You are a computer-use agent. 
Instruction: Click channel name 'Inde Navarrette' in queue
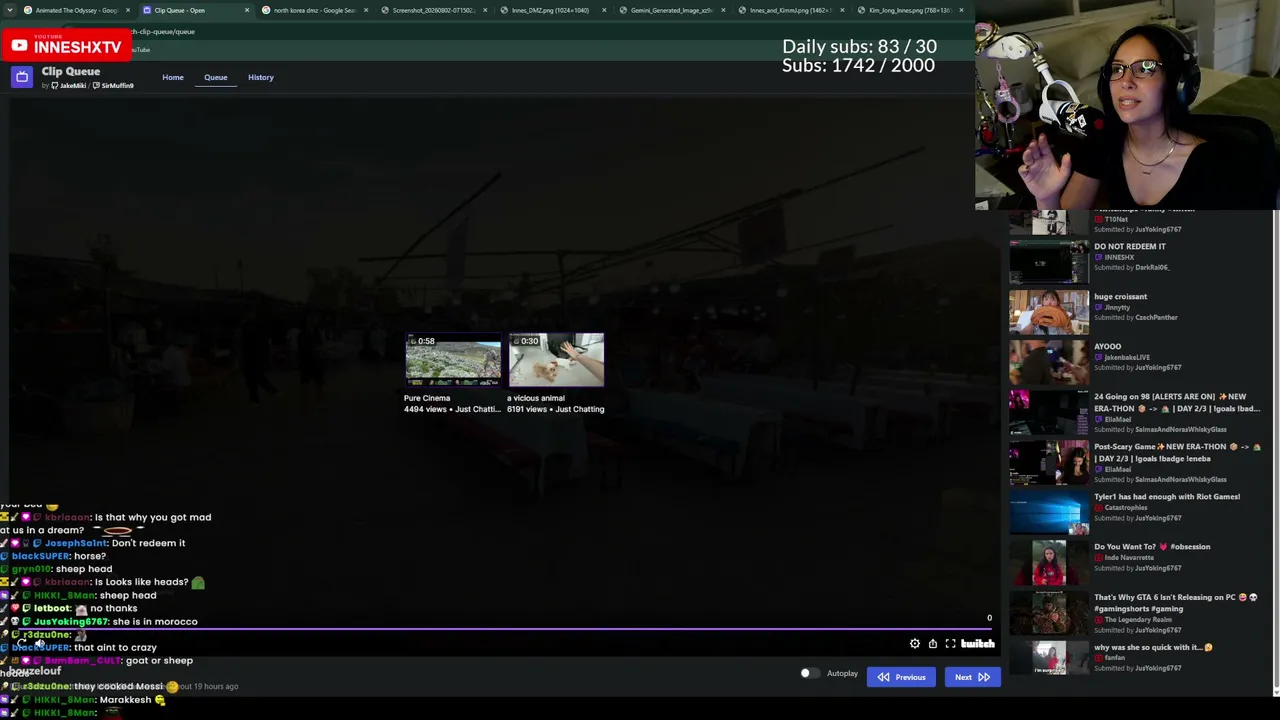pyautogui.click(x=1130, y=557)
